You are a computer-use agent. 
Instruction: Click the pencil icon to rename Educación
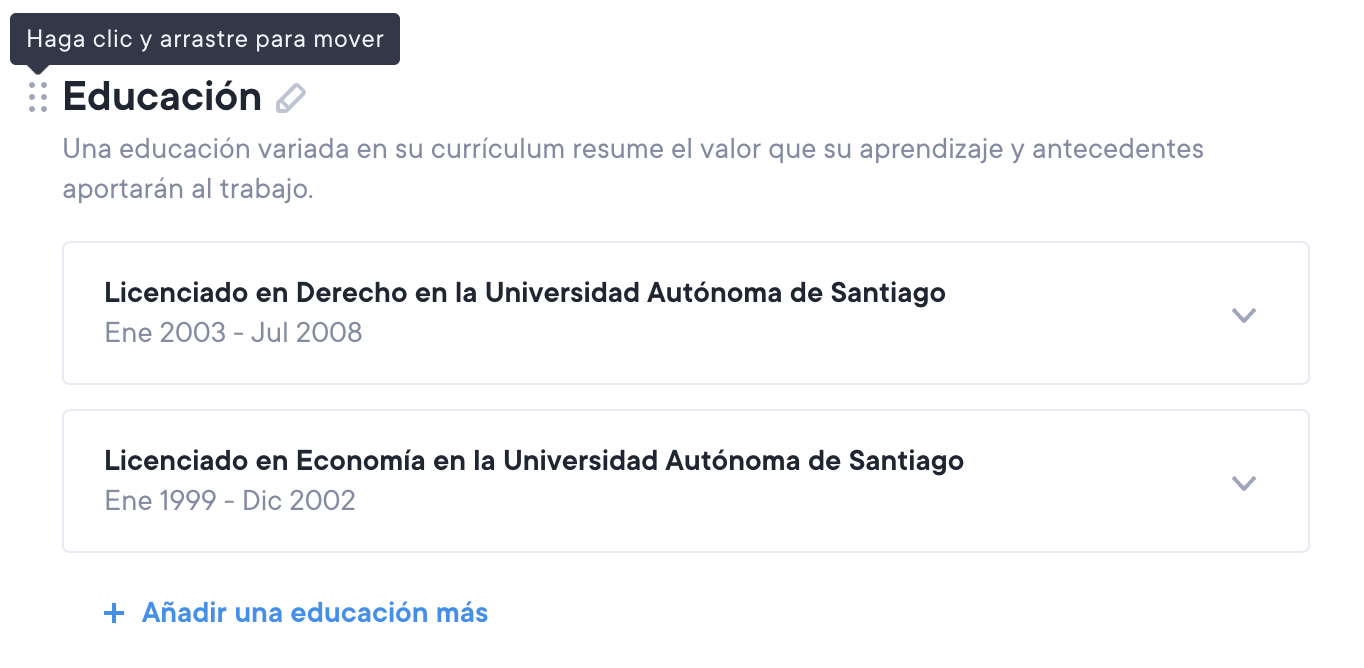click(290, 98)
